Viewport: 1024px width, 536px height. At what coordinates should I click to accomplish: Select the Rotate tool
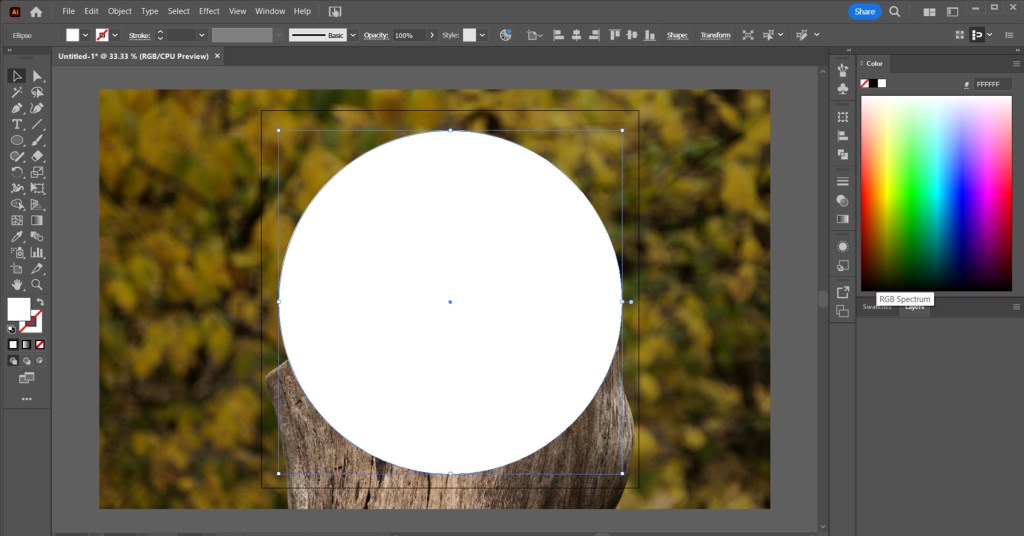[x=17, y=172]
